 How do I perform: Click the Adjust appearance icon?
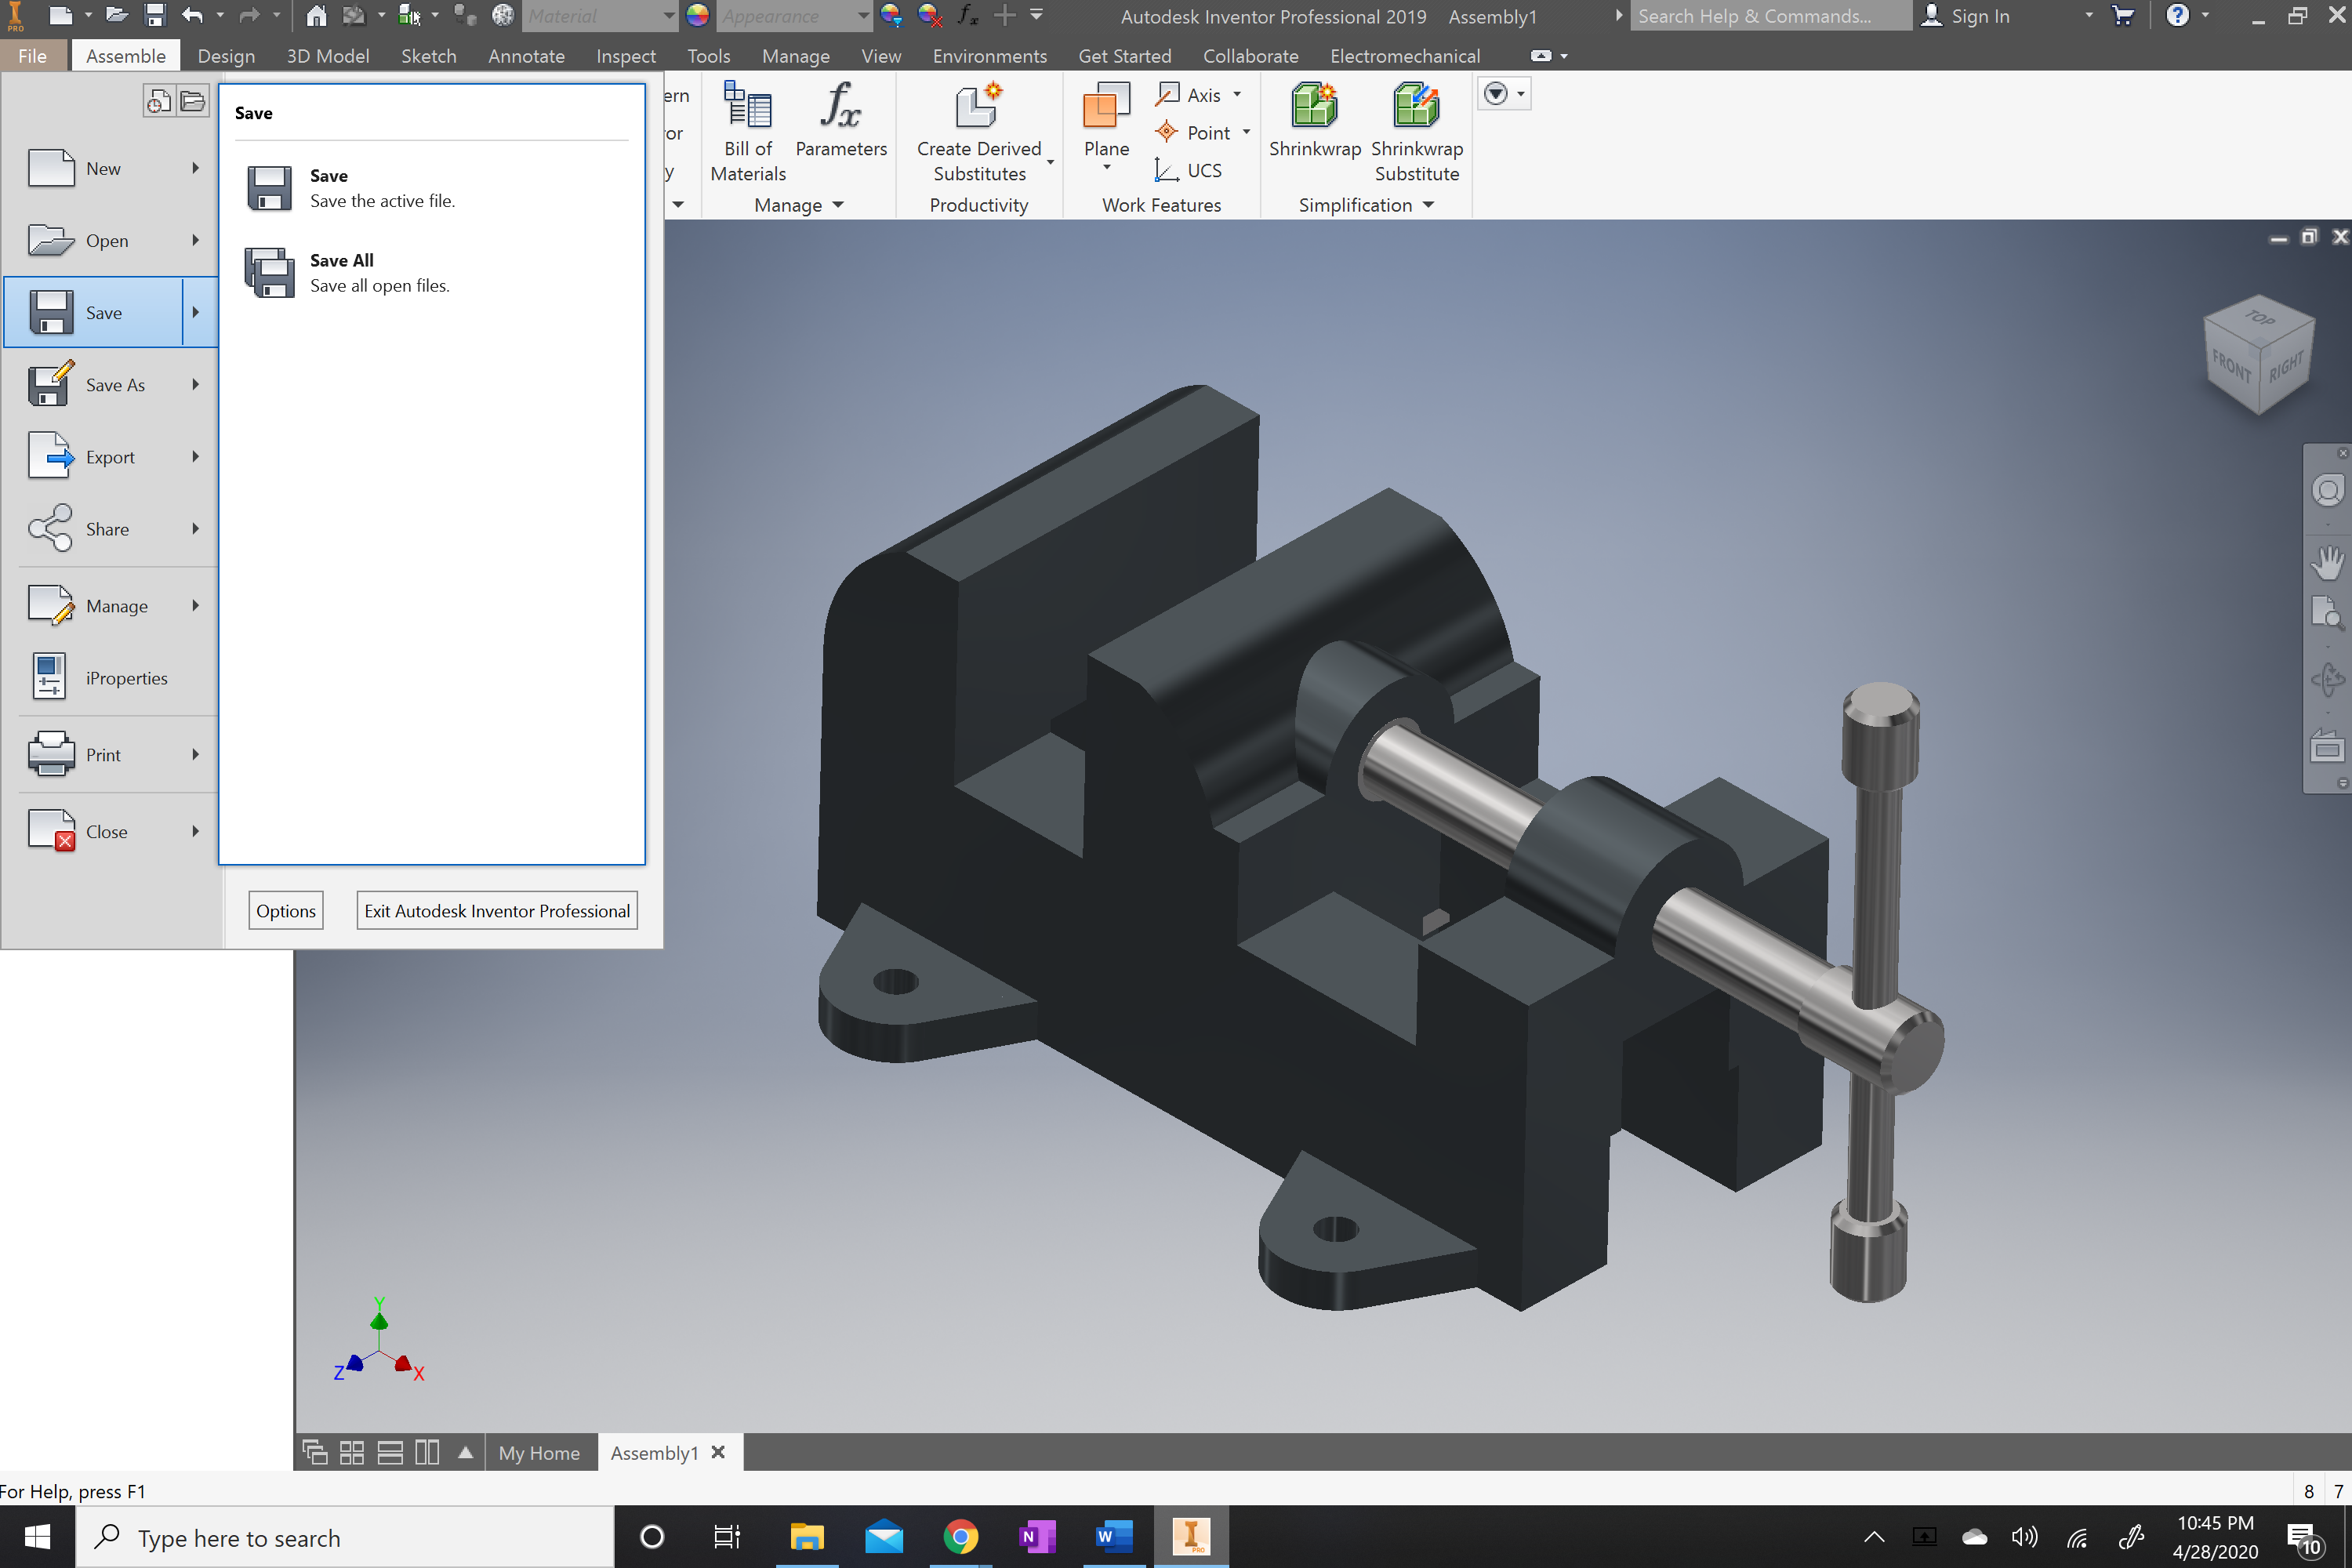[890, 15]
